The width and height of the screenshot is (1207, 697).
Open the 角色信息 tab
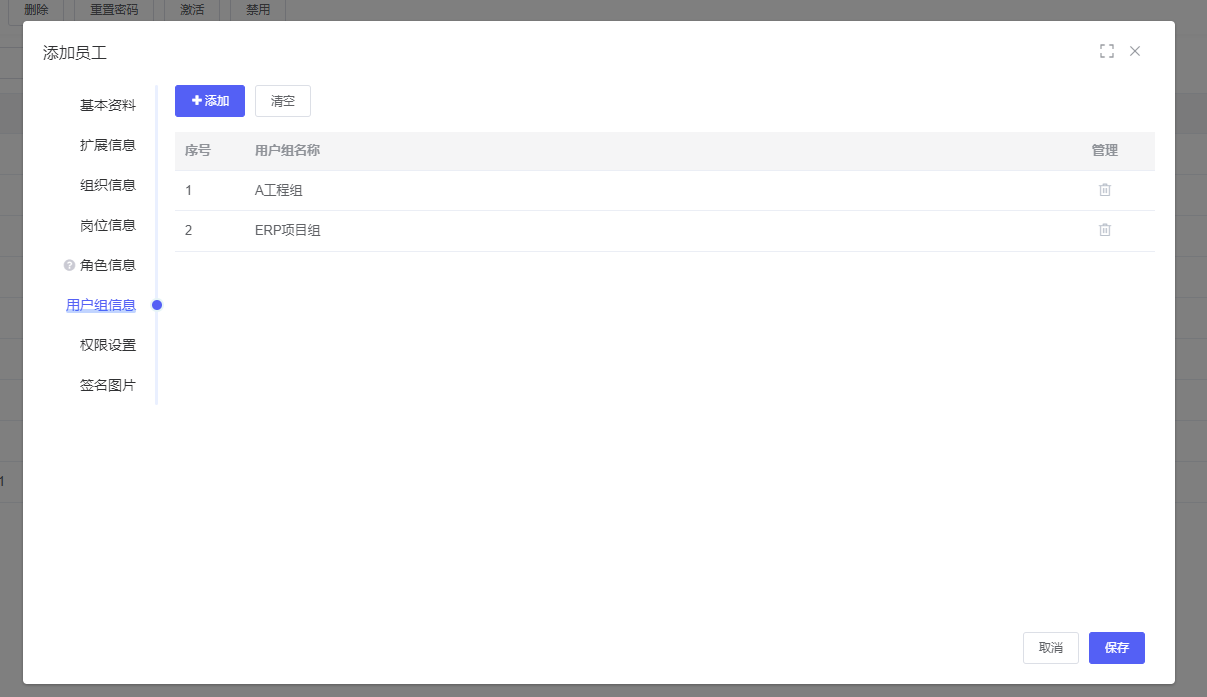point(108,265)
